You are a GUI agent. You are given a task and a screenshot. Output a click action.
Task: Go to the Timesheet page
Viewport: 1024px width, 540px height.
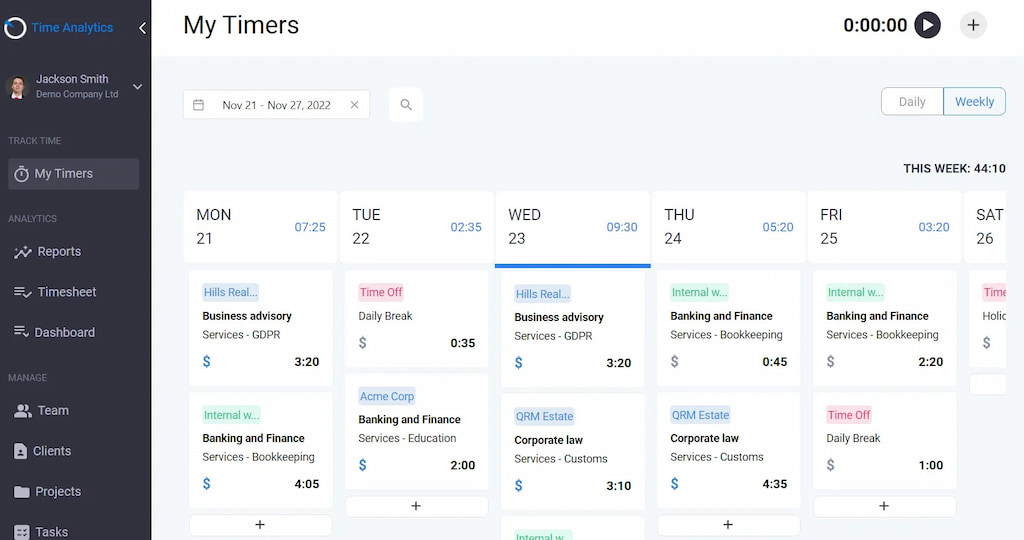(x=55, y=292)
